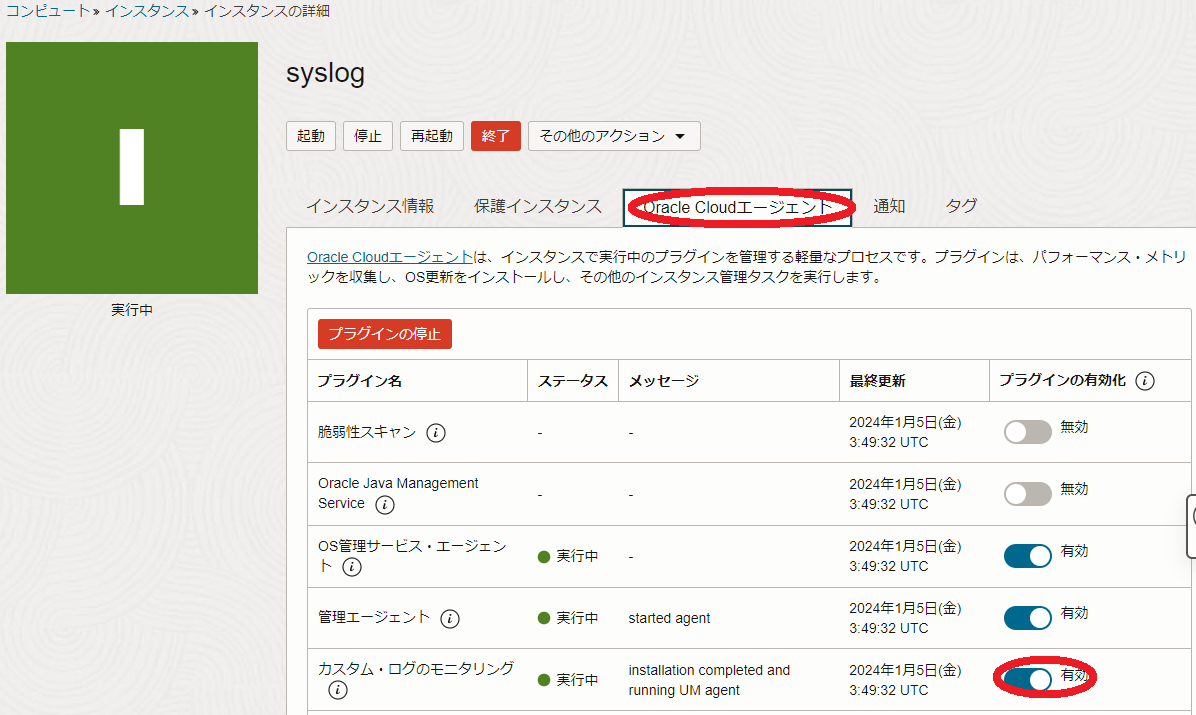Viewport: 1196px width, 715px height.
Task: Click info icon next to 脆弱性スキャン
Action: point(436,433)
